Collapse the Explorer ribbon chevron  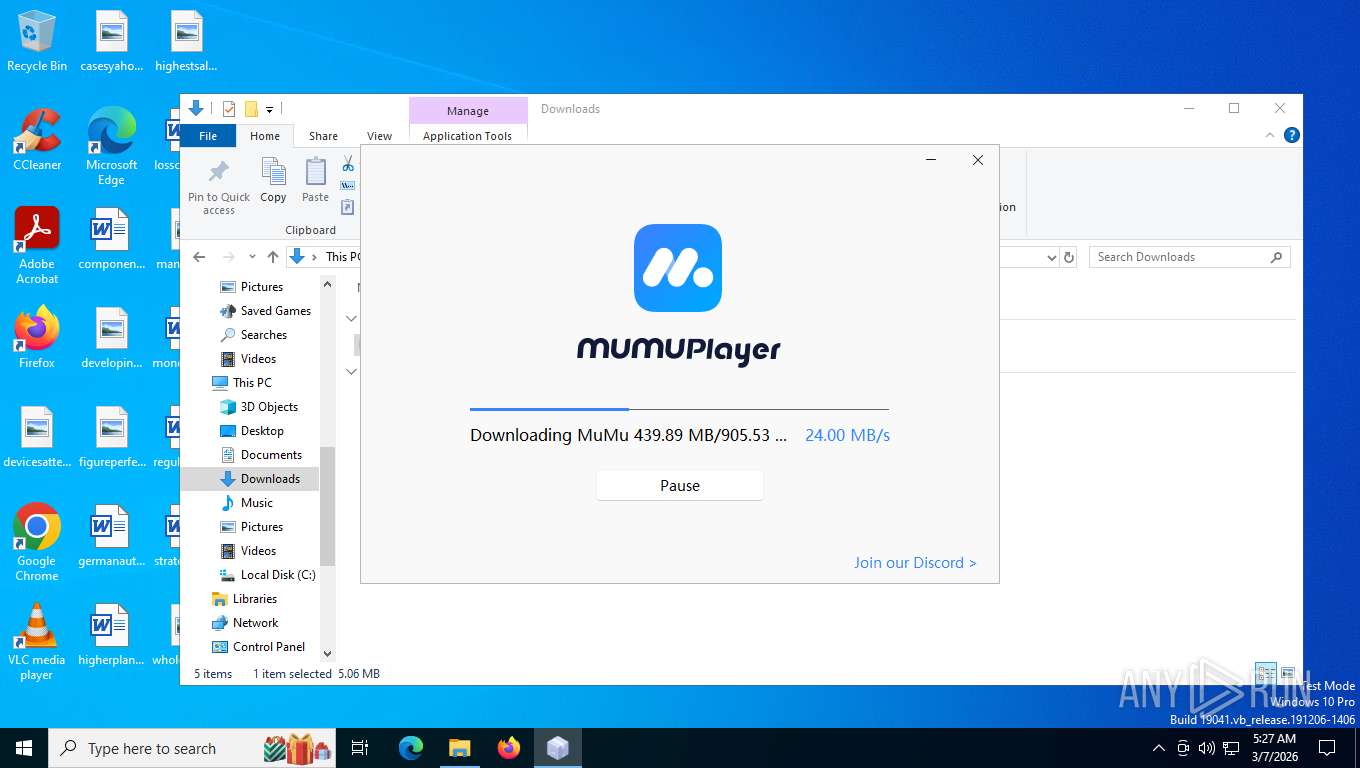click(1271, 136)
